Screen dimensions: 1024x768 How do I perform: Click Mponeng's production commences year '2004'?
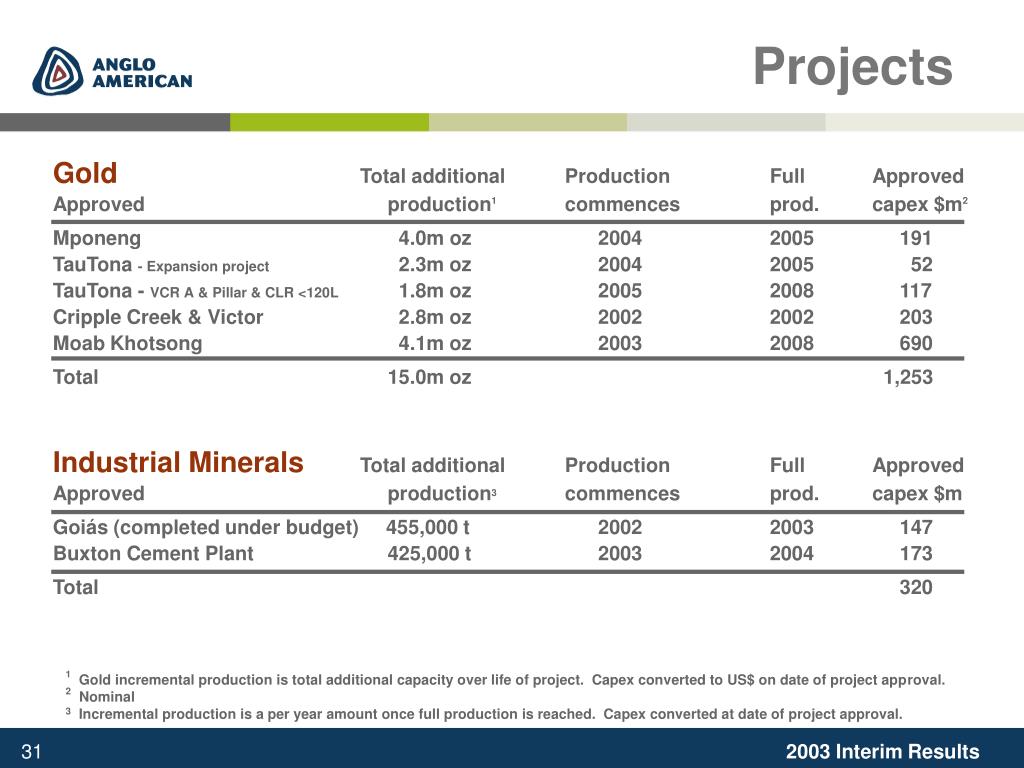click(x=620, y=238)
